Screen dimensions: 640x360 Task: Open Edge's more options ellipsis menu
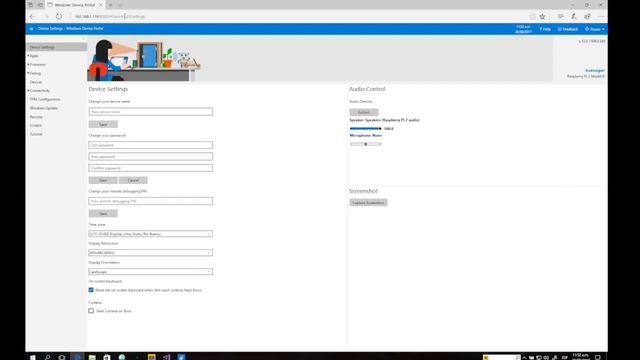point(601,16)
